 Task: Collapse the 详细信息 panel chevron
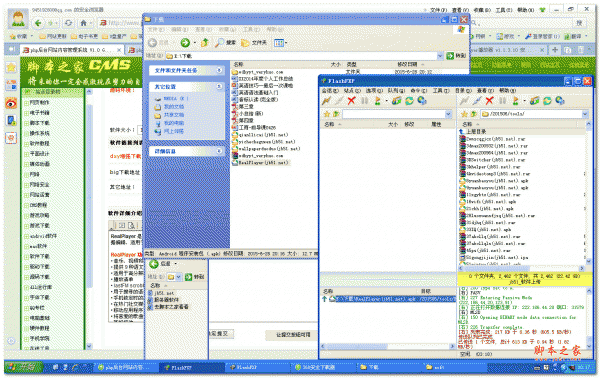click(x=219, y=151)
